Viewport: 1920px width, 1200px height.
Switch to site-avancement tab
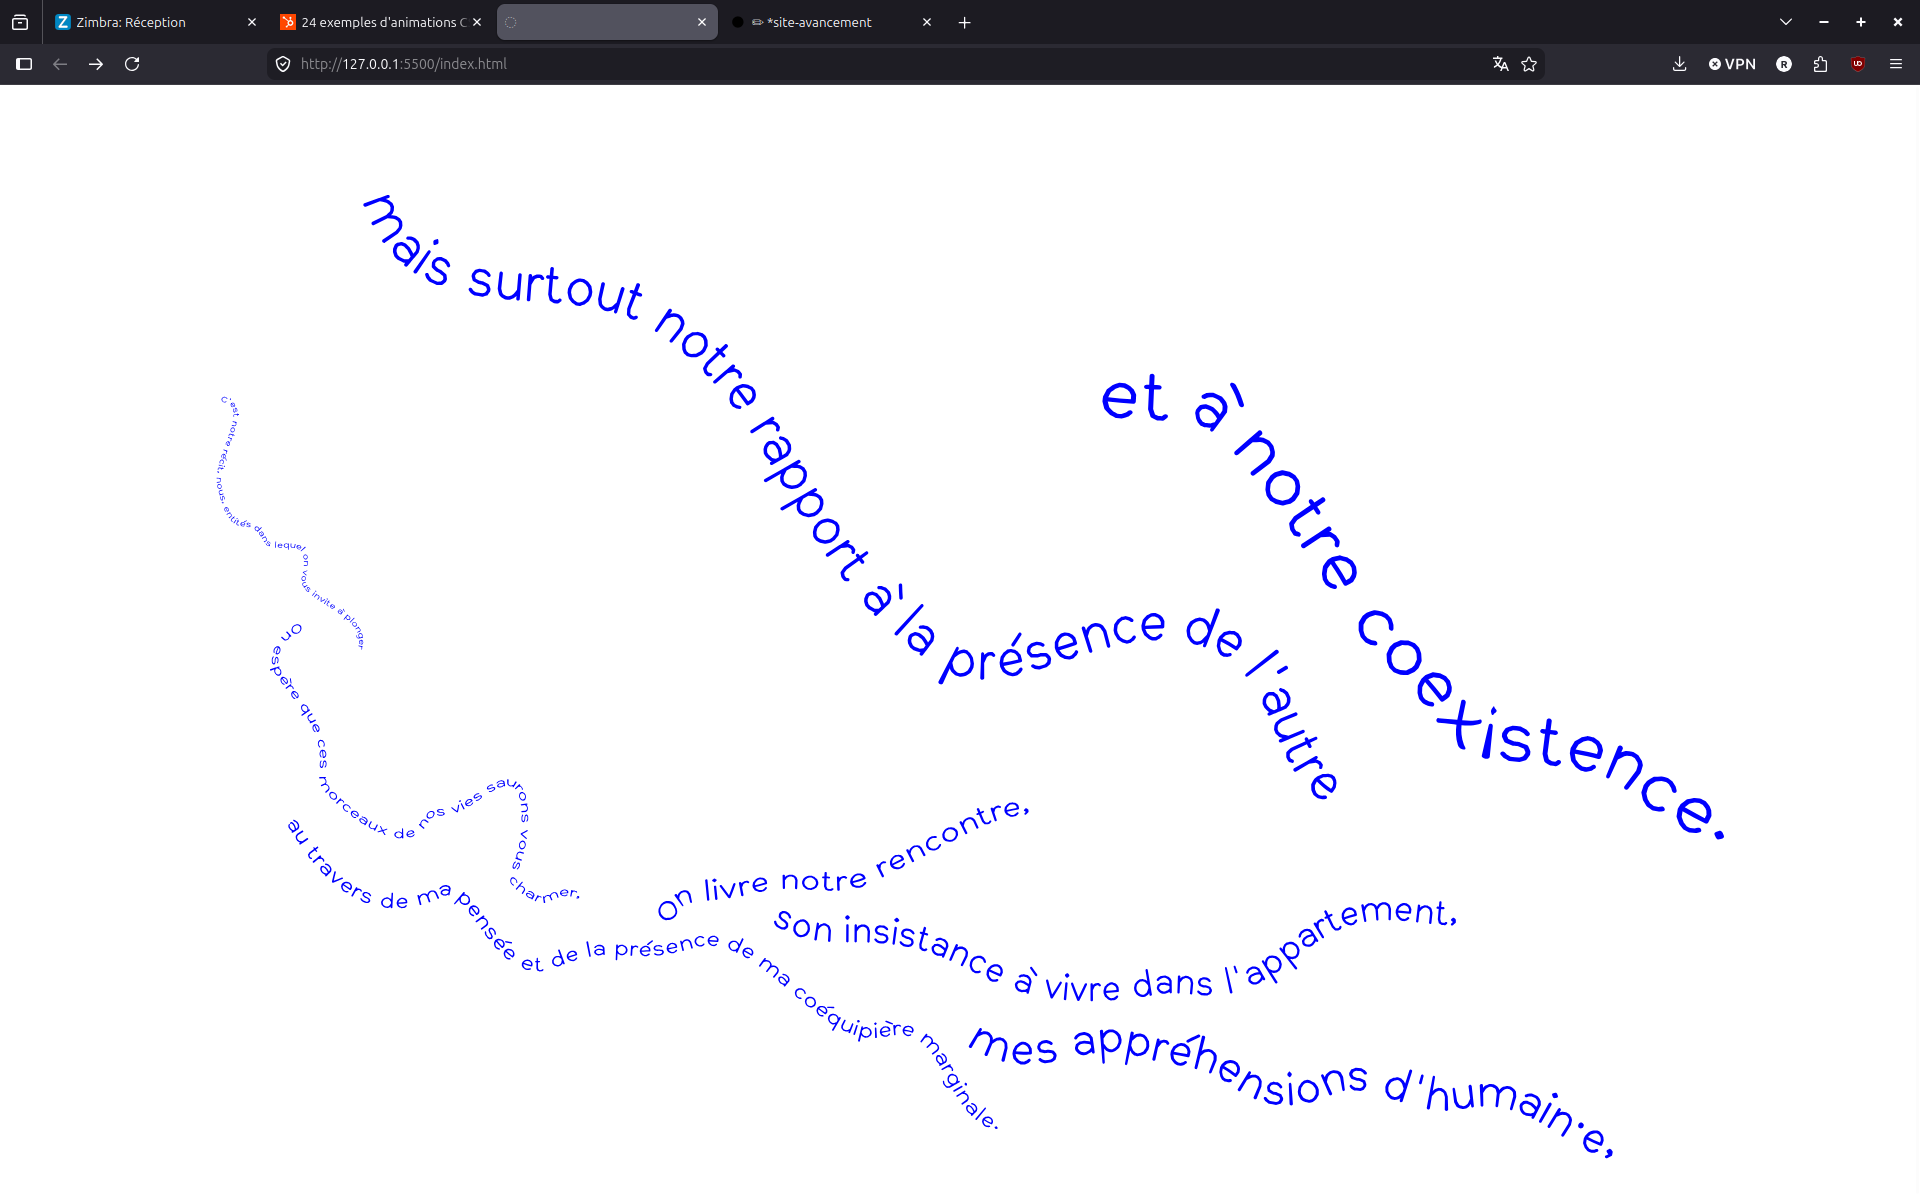tap(820, 22)
